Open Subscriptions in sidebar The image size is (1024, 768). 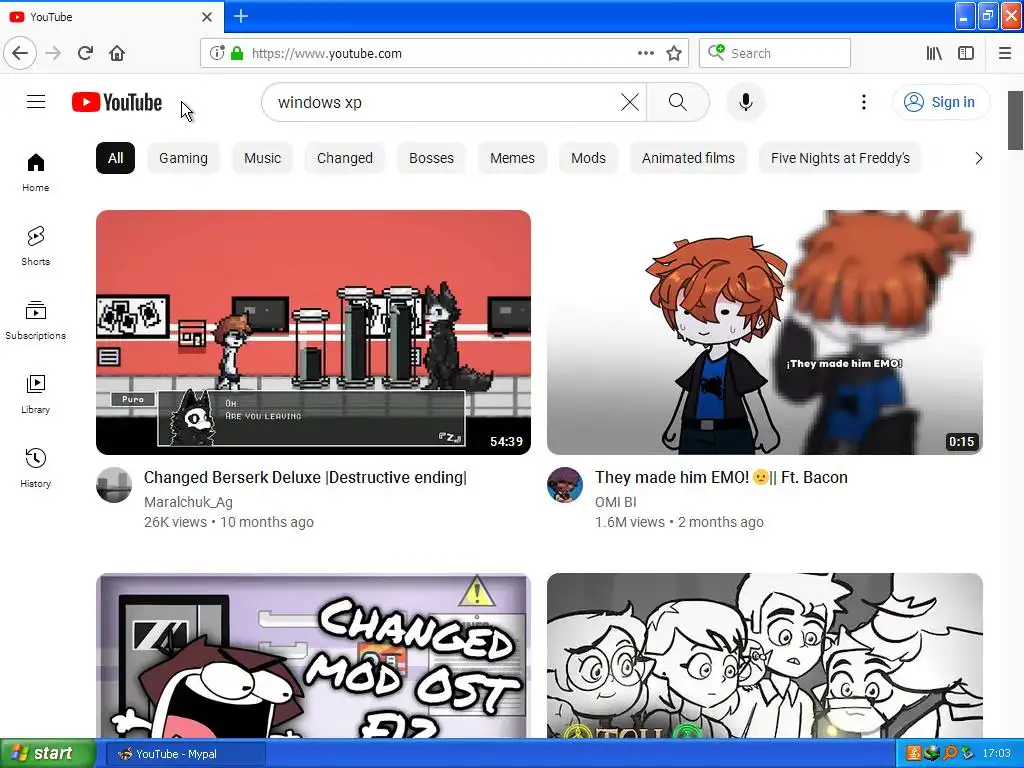(x=36, y=320)
